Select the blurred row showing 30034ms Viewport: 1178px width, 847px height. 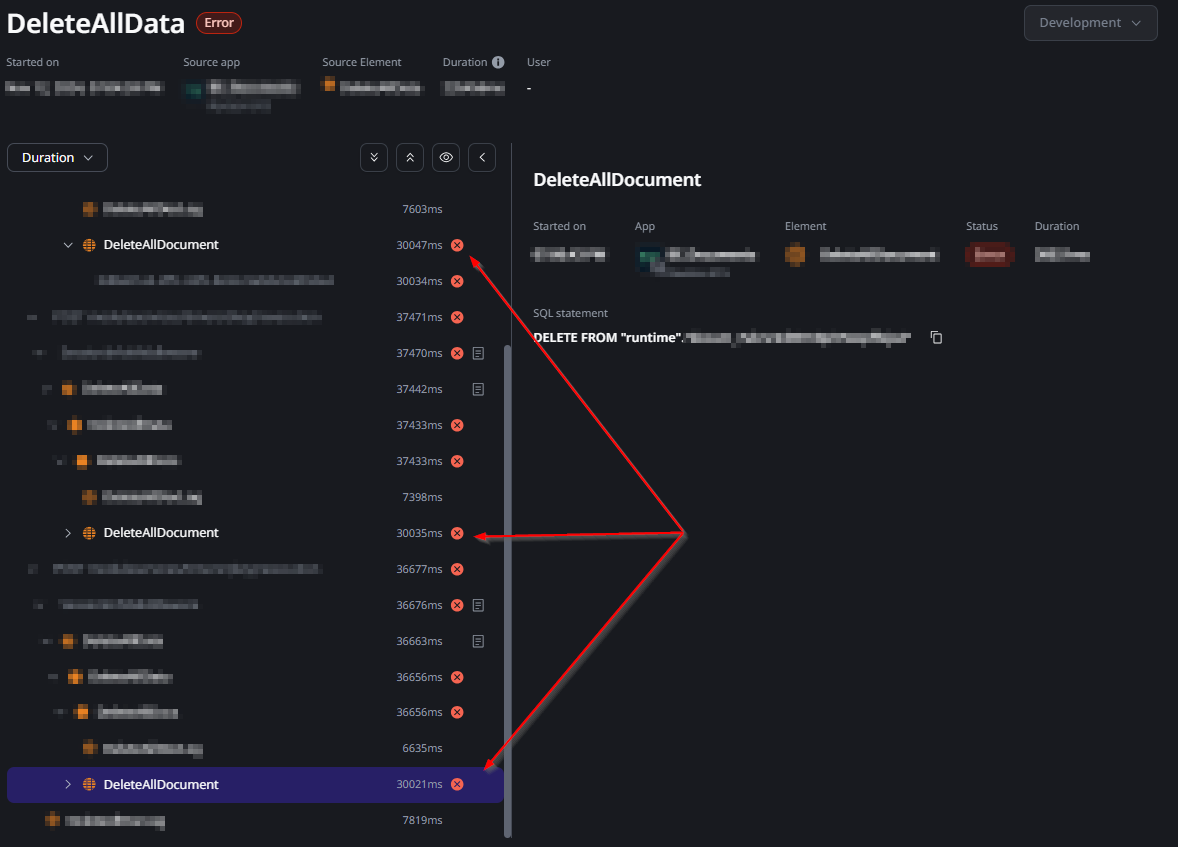pos(255,281)
